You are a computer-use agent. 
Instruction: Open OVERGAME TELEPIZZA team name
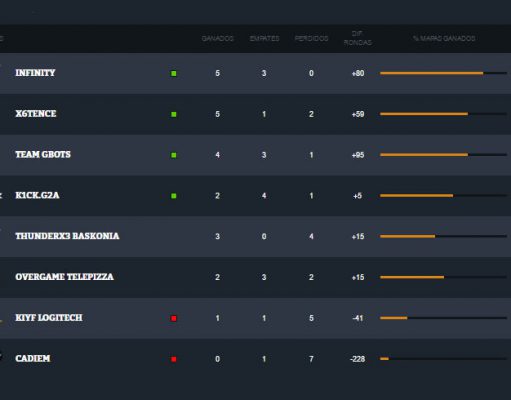64,277
